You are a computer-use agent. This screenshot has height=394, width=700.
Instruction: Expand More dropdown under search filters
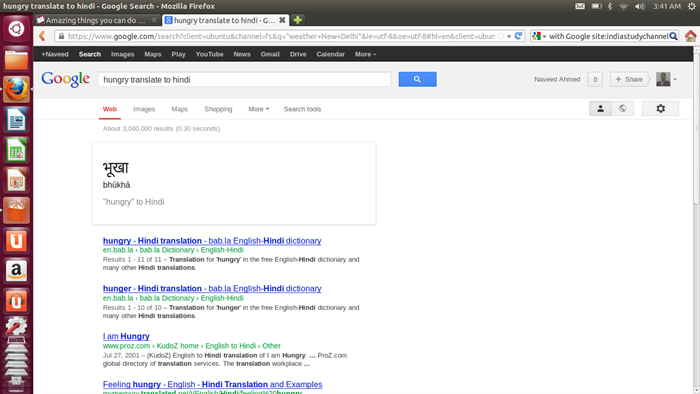259,109
